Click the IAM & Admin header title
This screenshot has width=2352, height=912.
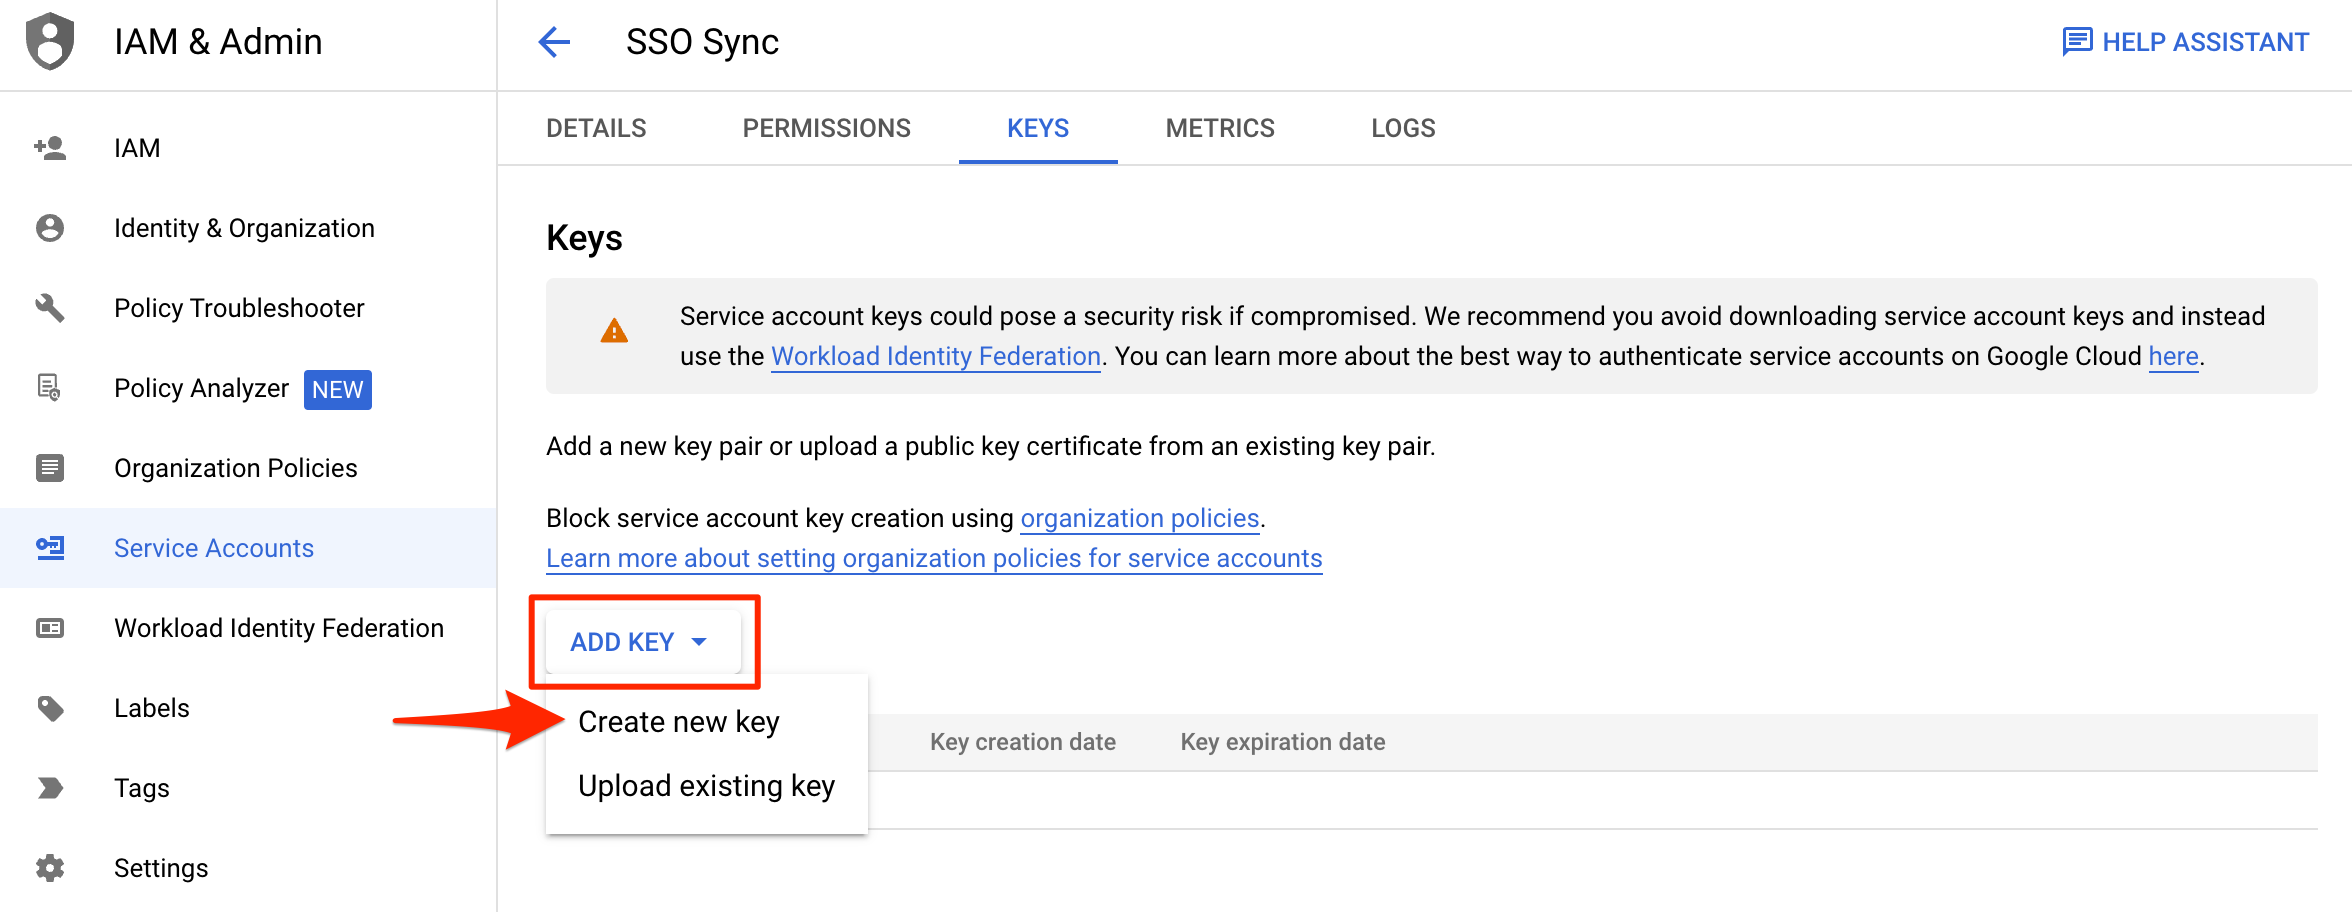[x=218, y=42]
